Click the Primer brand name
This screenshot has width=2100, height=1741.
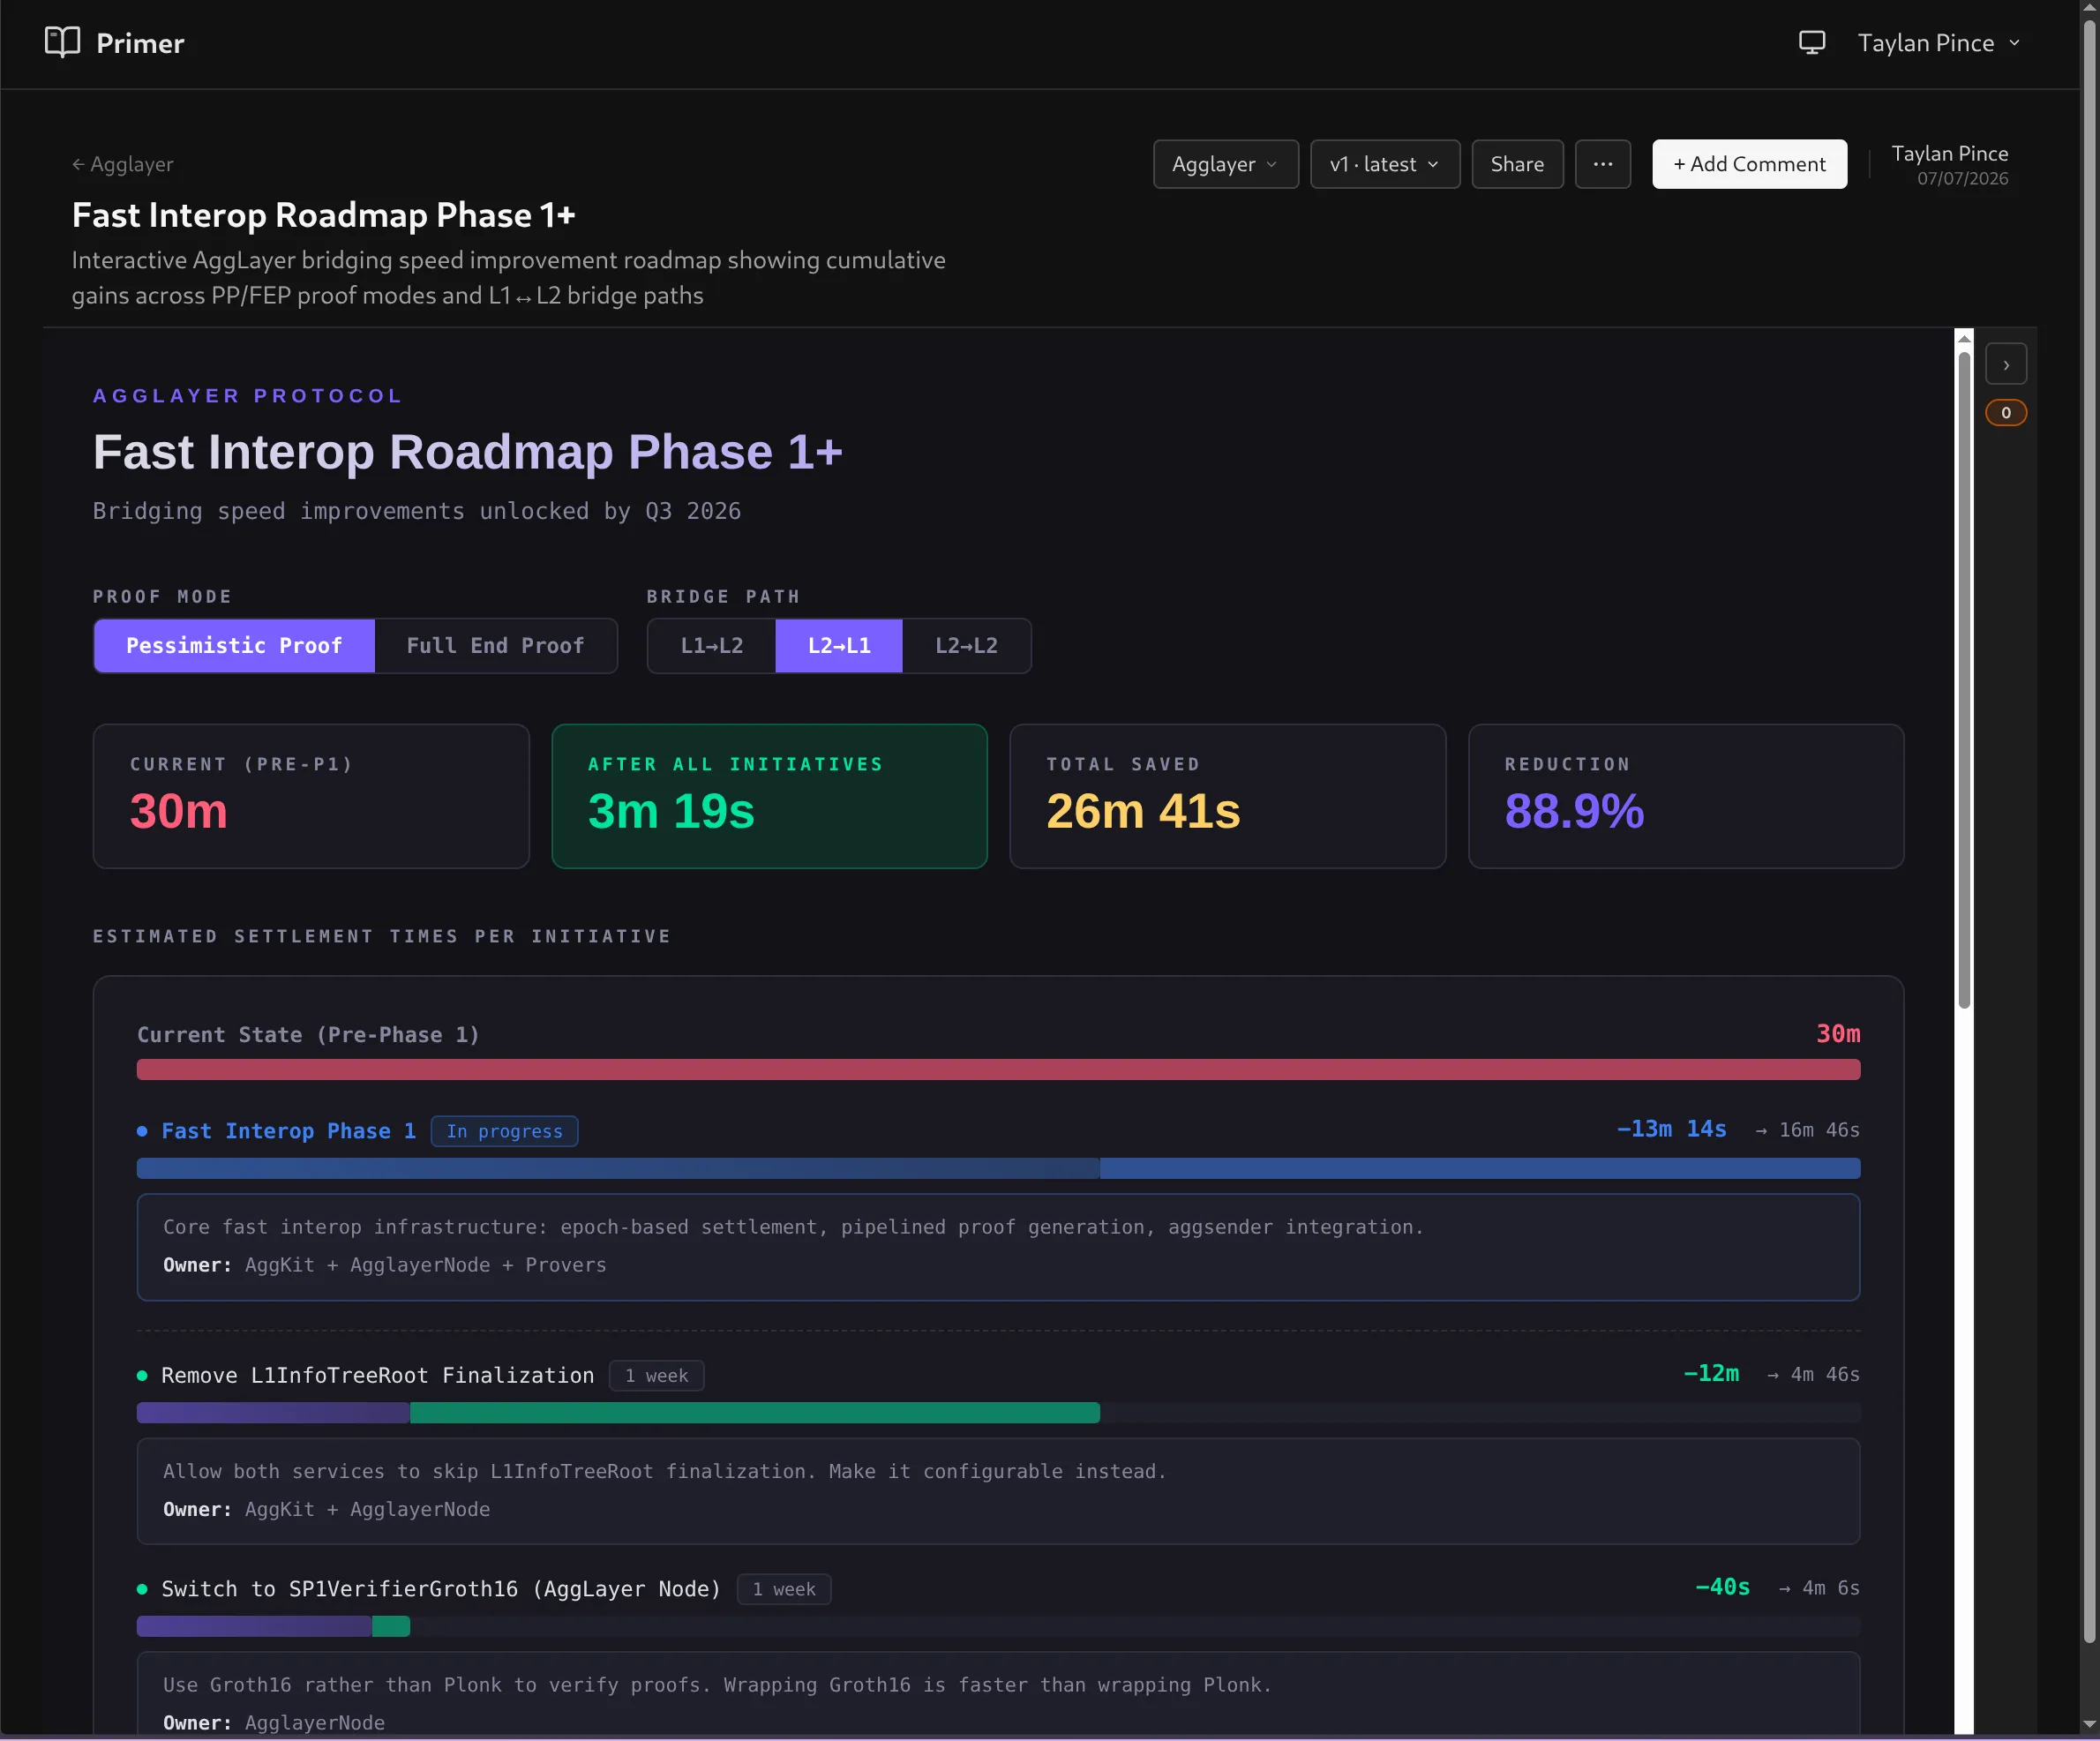pyautogui.click(x=140, y=43)
